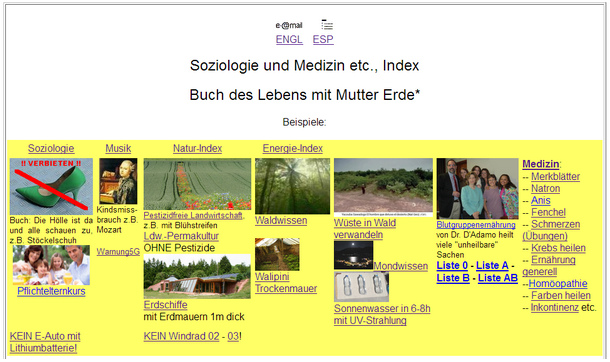The width and height of the screenshot is (610, 362).
Task: Click the Earthship house photo
Action: (x=197, y=276)
